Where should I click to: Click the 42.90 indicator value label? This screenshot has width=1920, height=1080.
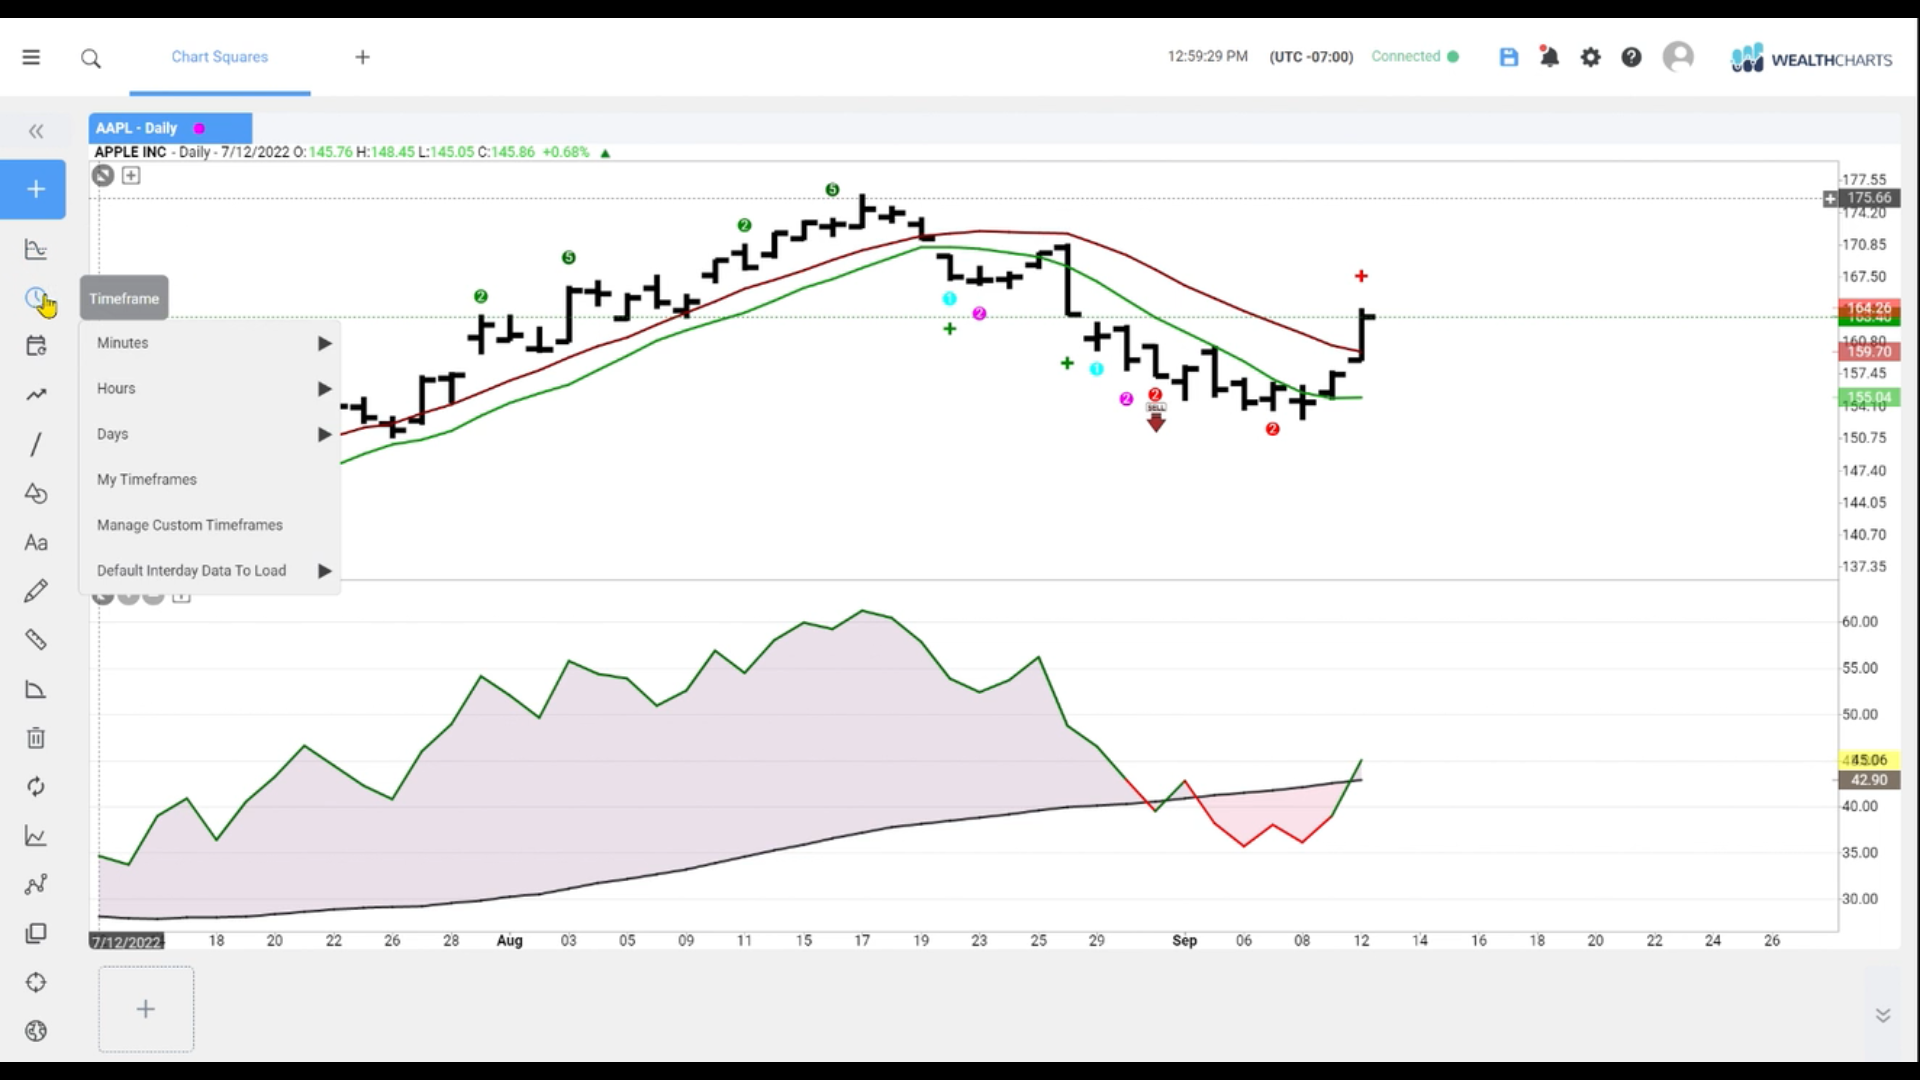click(1869, 780)
